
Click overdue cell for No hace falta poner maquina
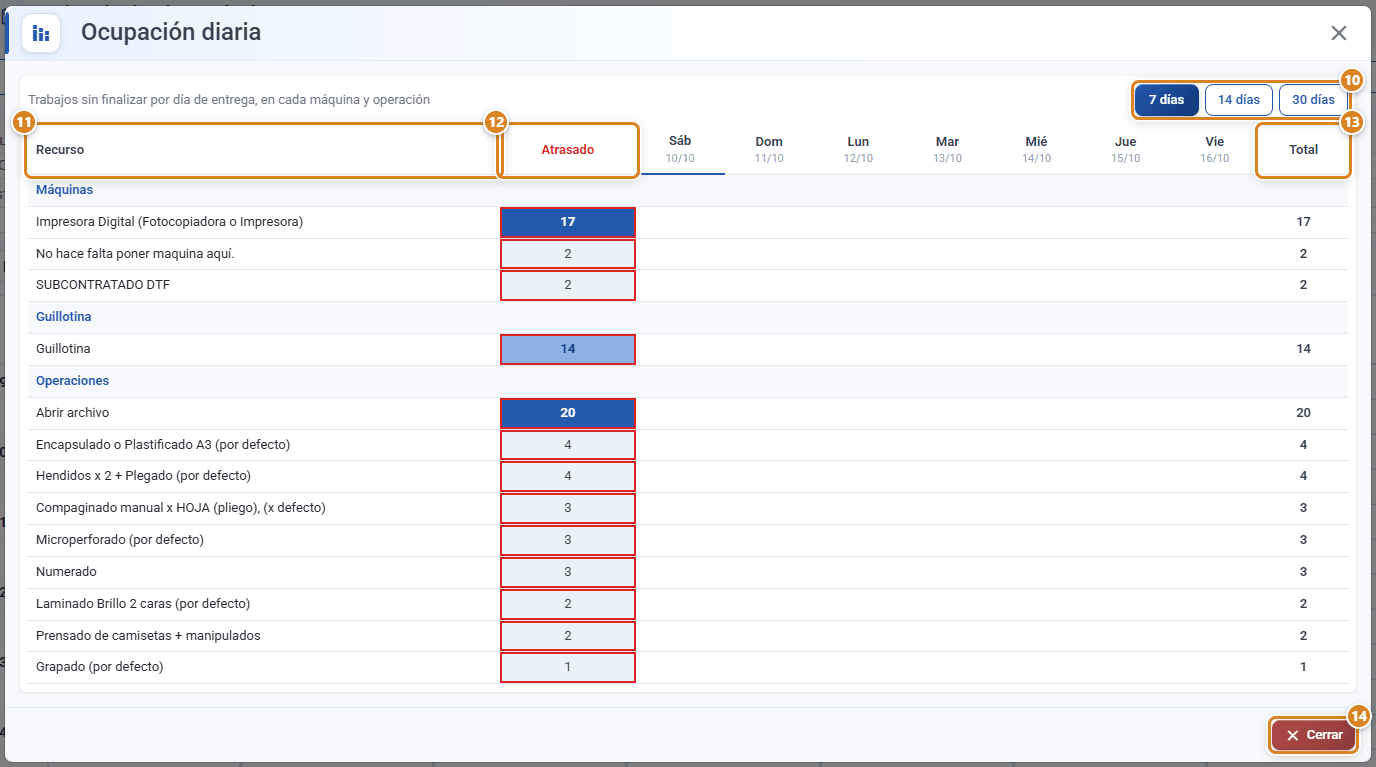point(568,254)
